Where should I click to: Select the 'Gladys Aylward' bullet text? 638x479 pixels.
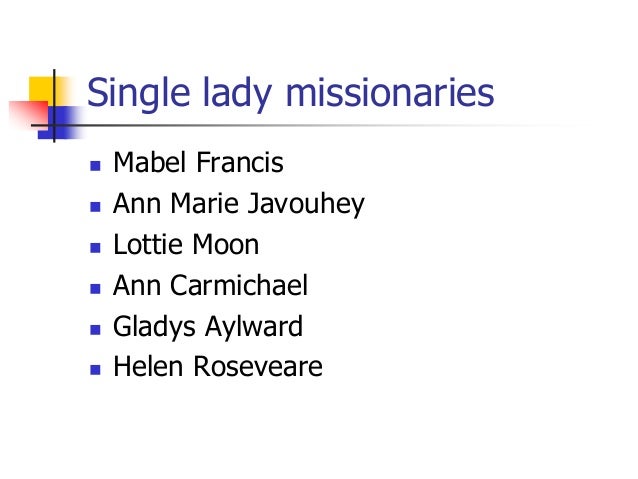[x=208, y=327]
